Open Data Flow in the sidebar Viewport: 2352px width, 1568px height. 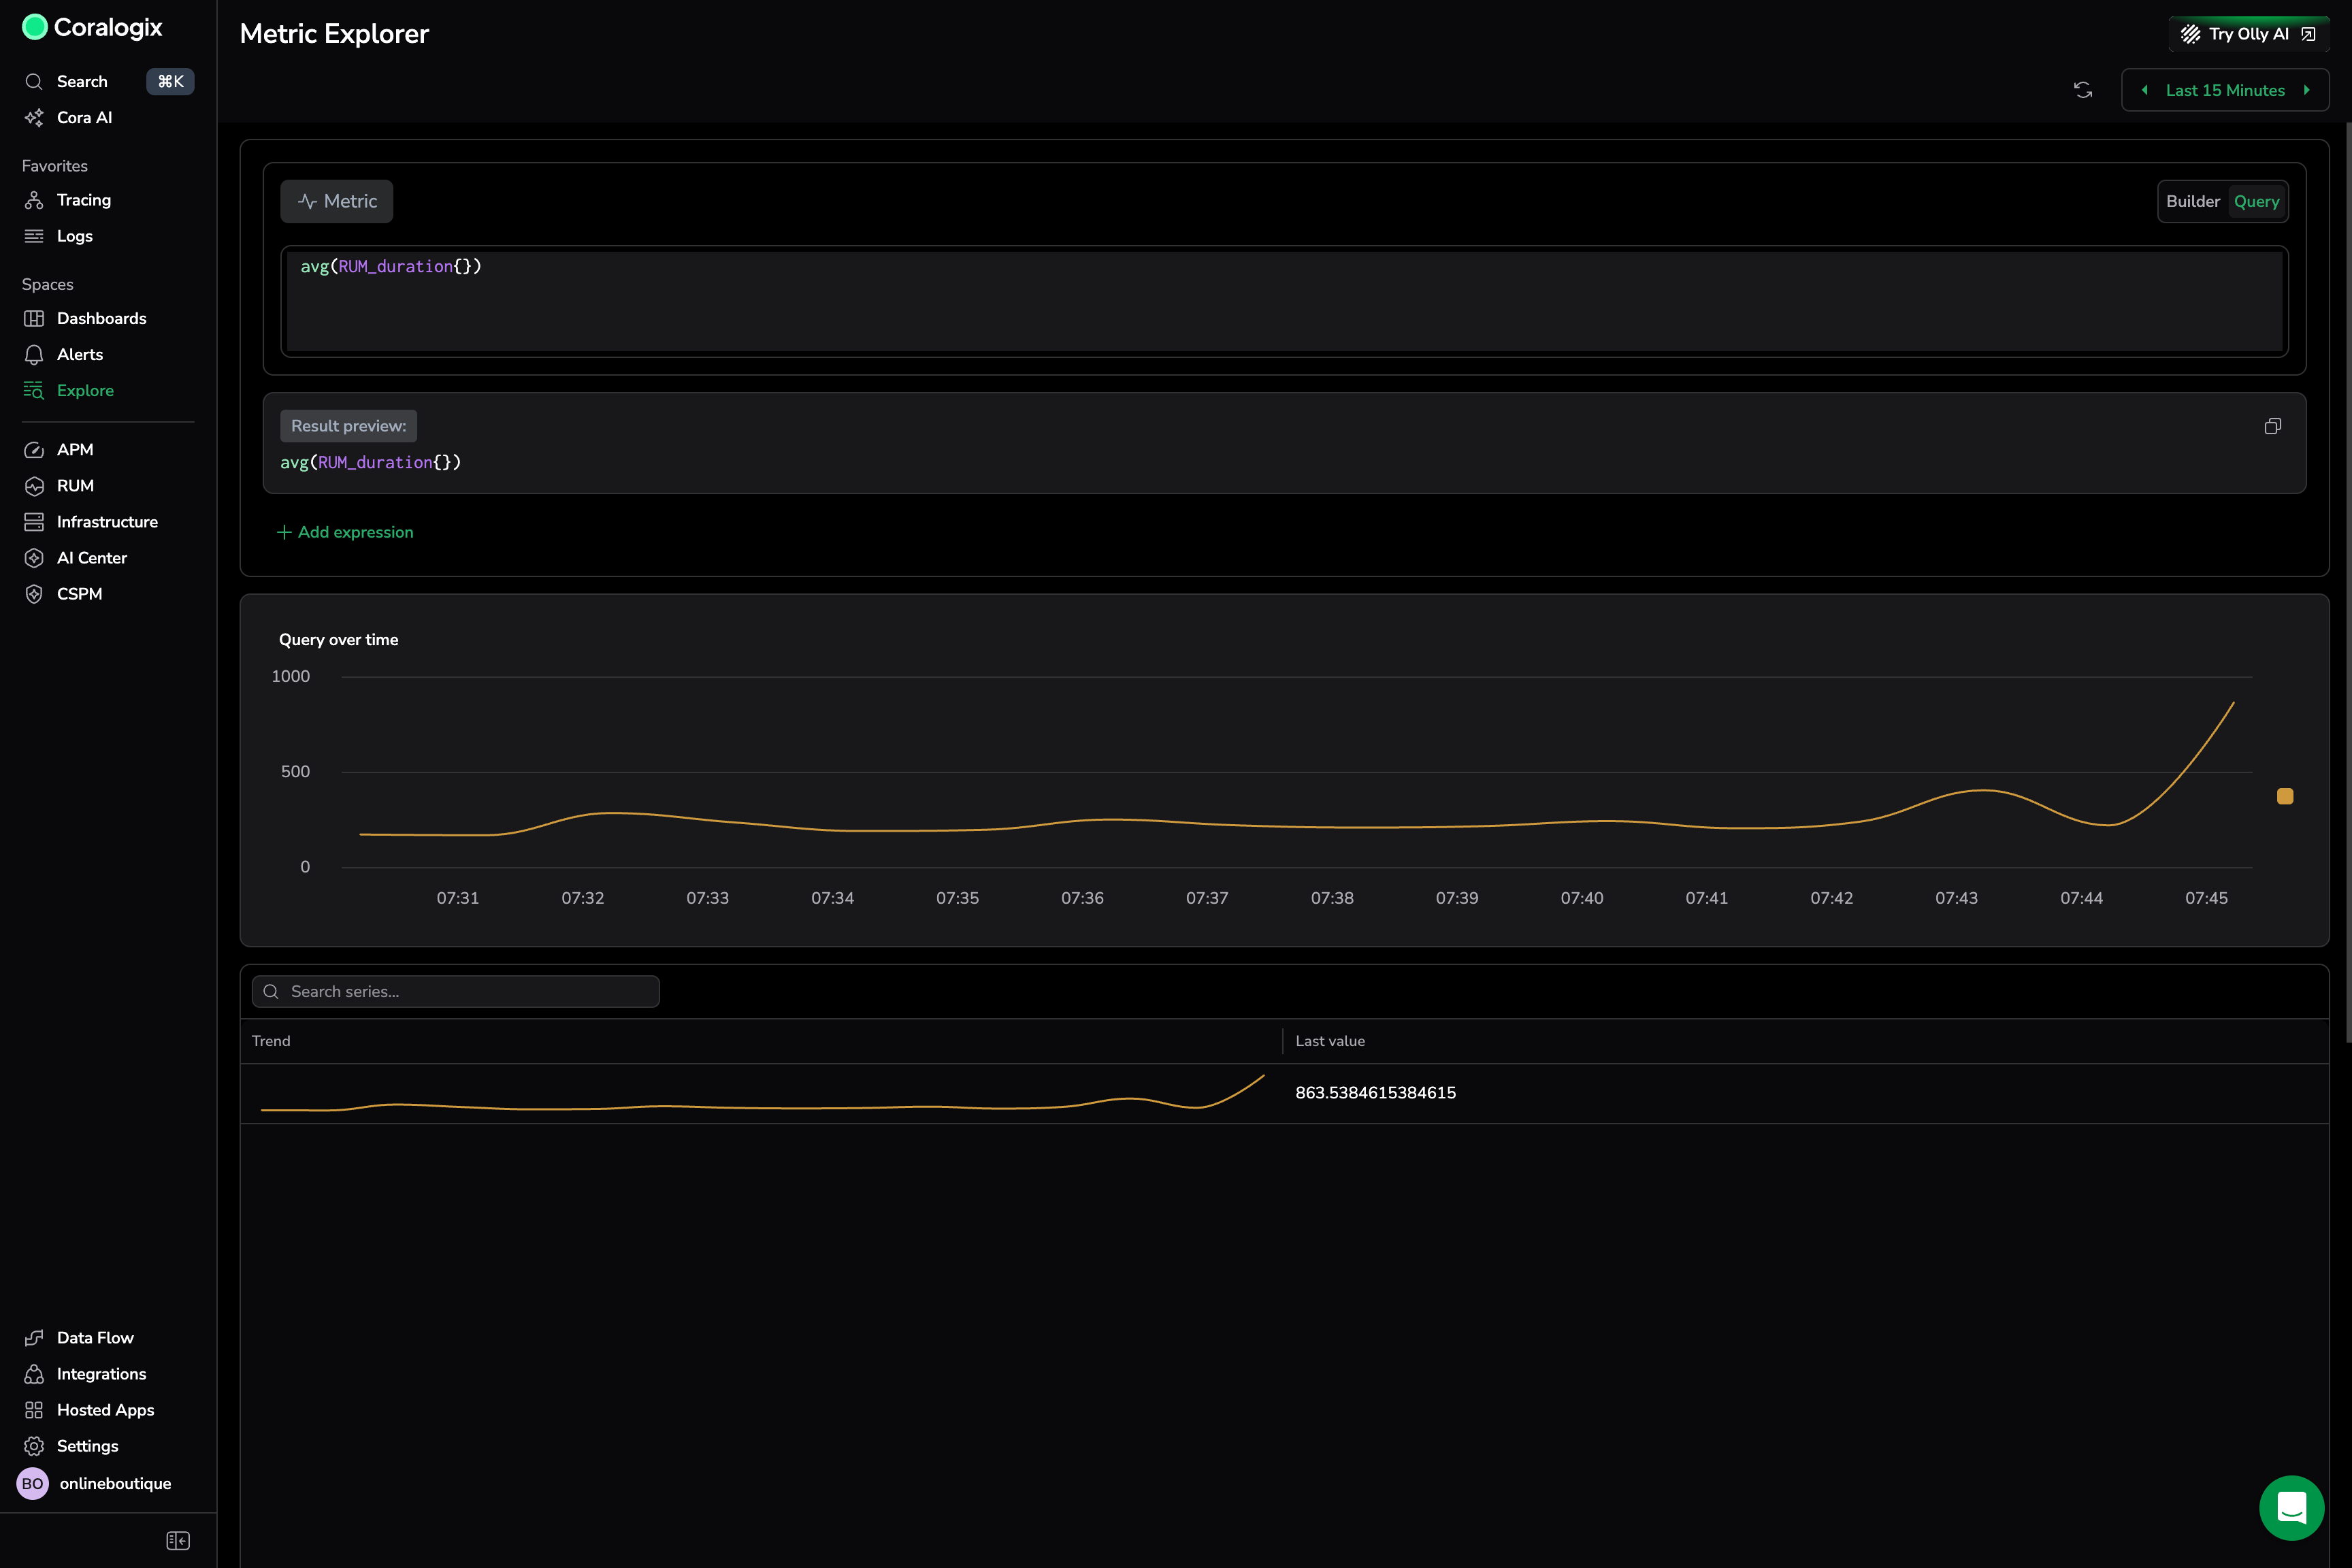point(94,1338)
